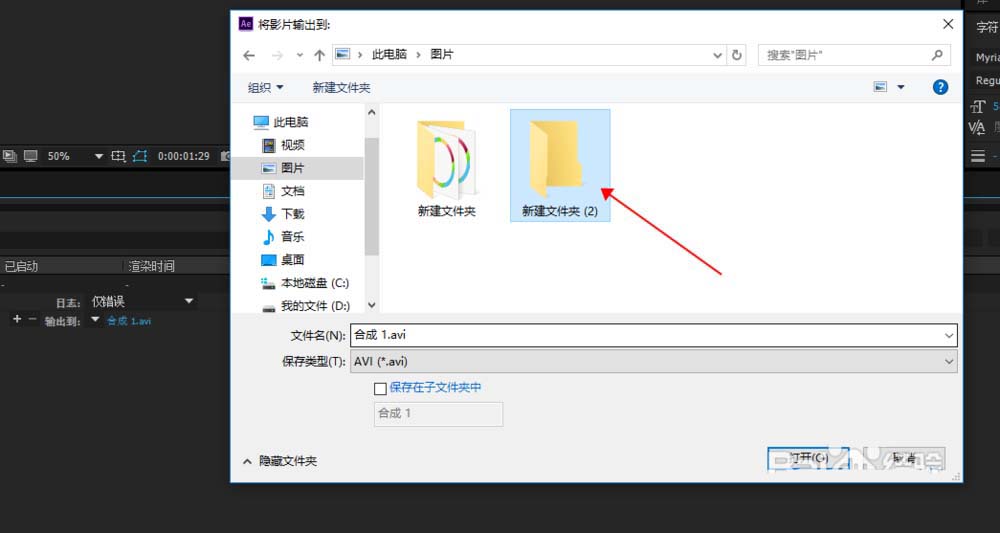Click the current time 0:00:01:29 in the viewer
The image size is (1000, 533).
184,156
